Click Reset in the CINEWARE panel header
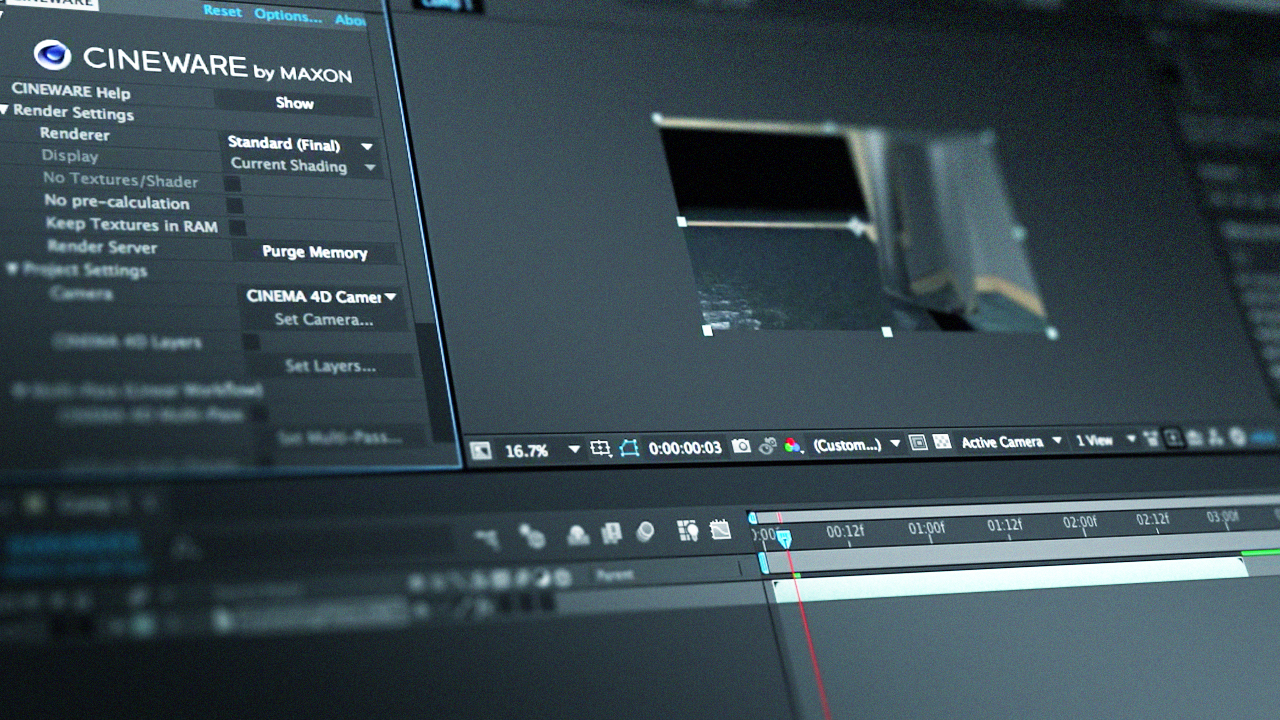This screenshot has width=1280, height=720. click(x=222, y=11)
